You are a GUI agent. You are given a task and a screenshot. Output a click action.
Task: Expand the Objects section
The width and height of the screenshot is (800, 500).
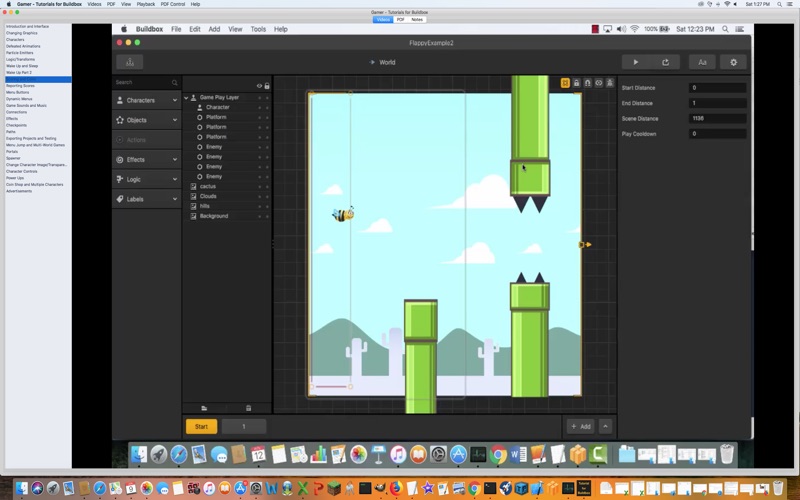[146, 120]
